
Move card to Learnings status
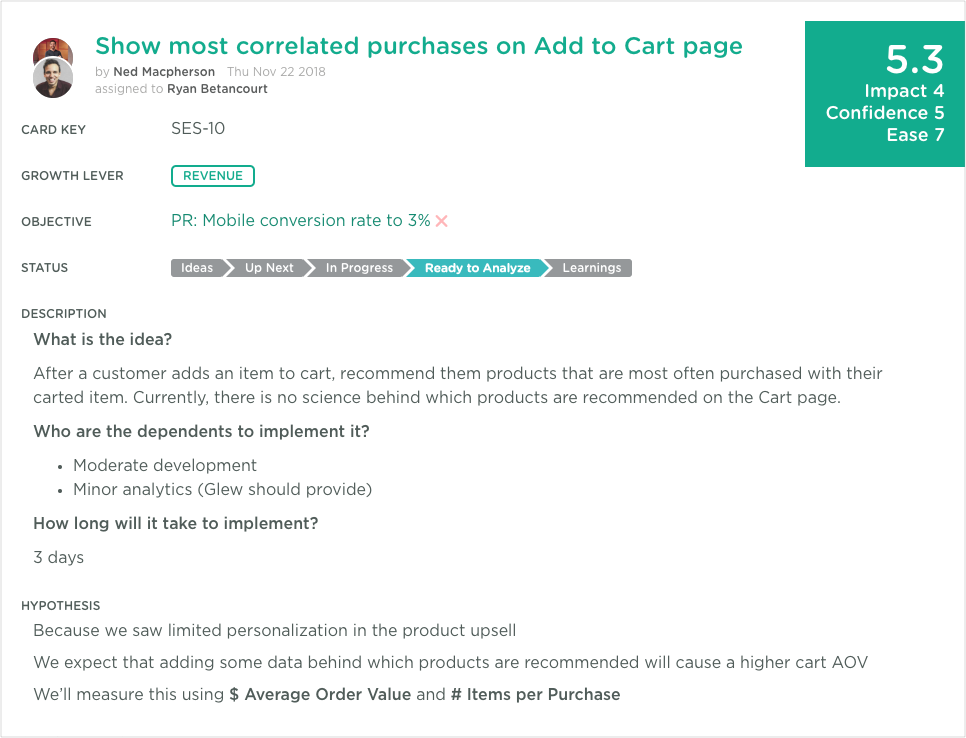591,268
